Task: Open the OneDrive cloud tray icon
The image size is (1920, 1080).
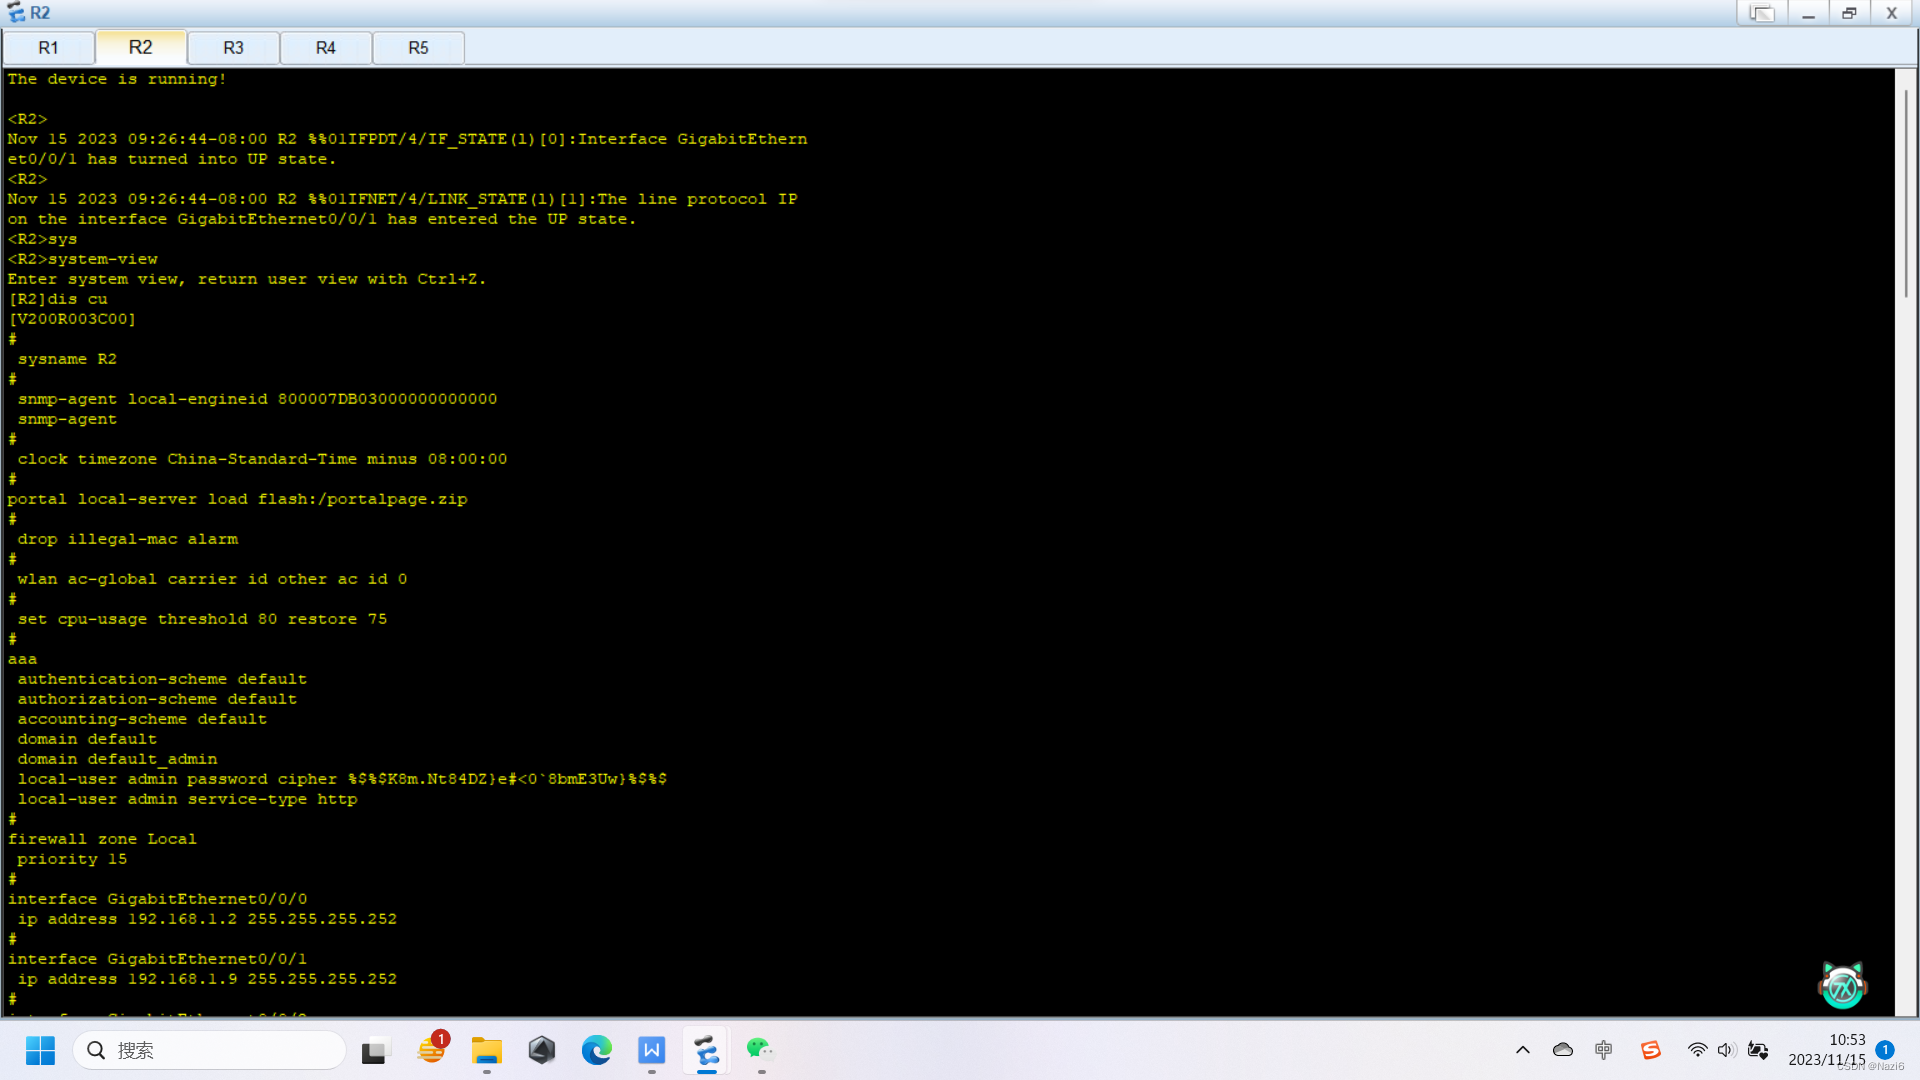Action: [x=1563, y=1050]
